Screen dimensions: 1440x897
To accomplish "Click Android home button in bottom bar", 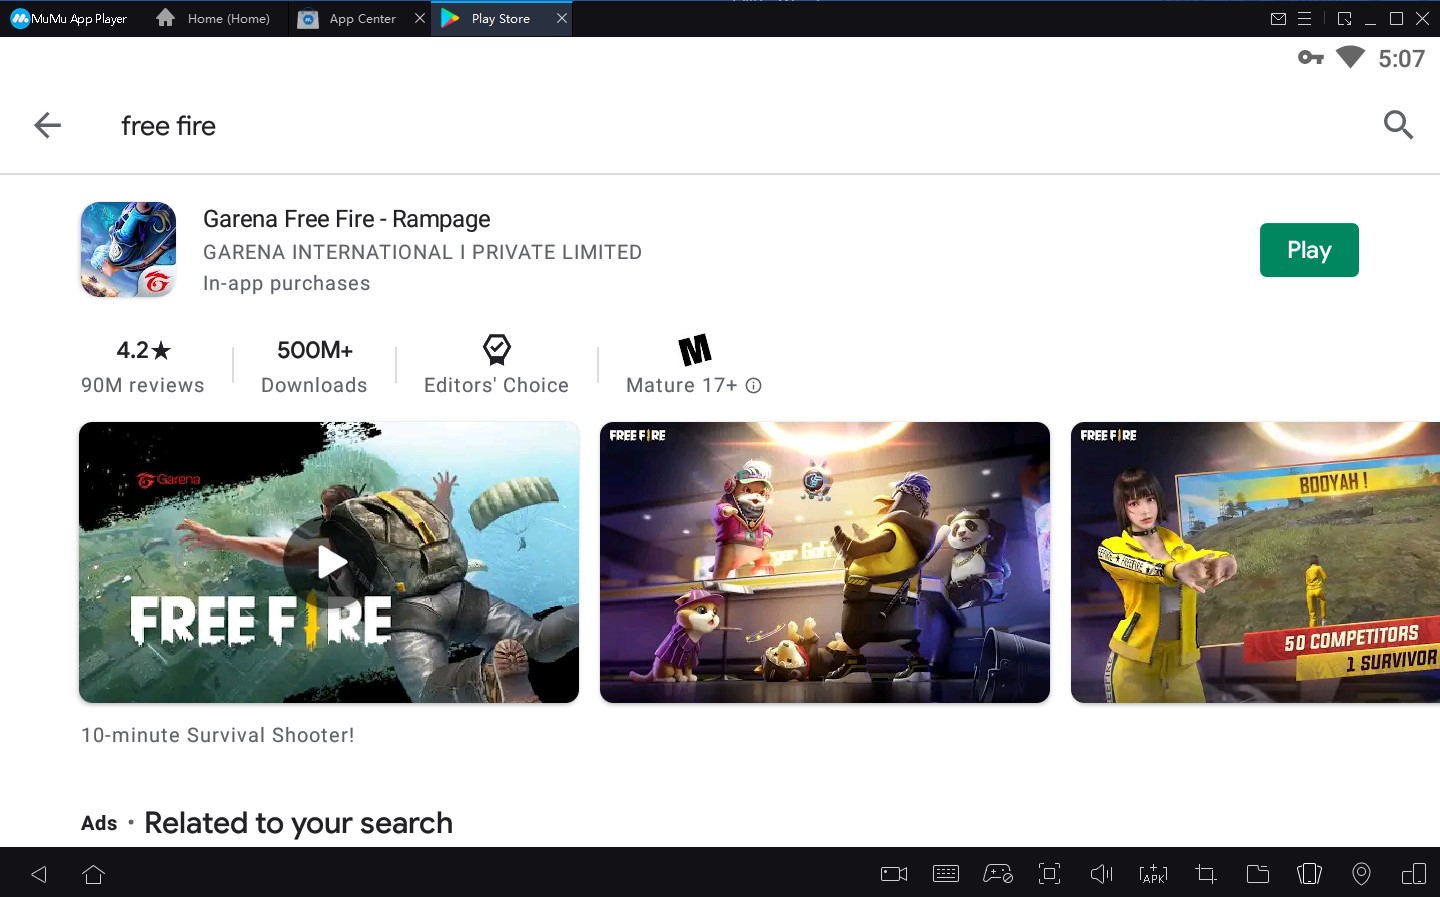I will (x=94, y=874).
